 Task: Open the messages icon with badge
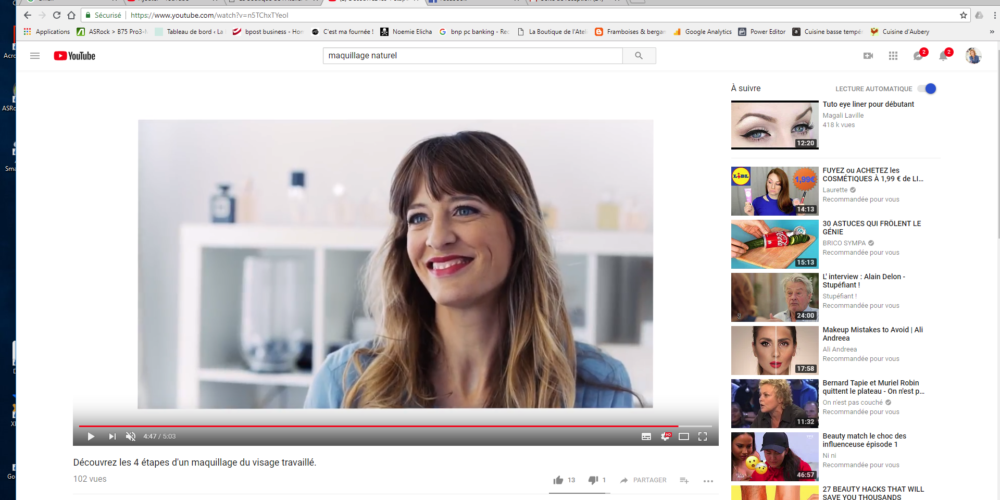pyautogui.click(x=918, y=56)
